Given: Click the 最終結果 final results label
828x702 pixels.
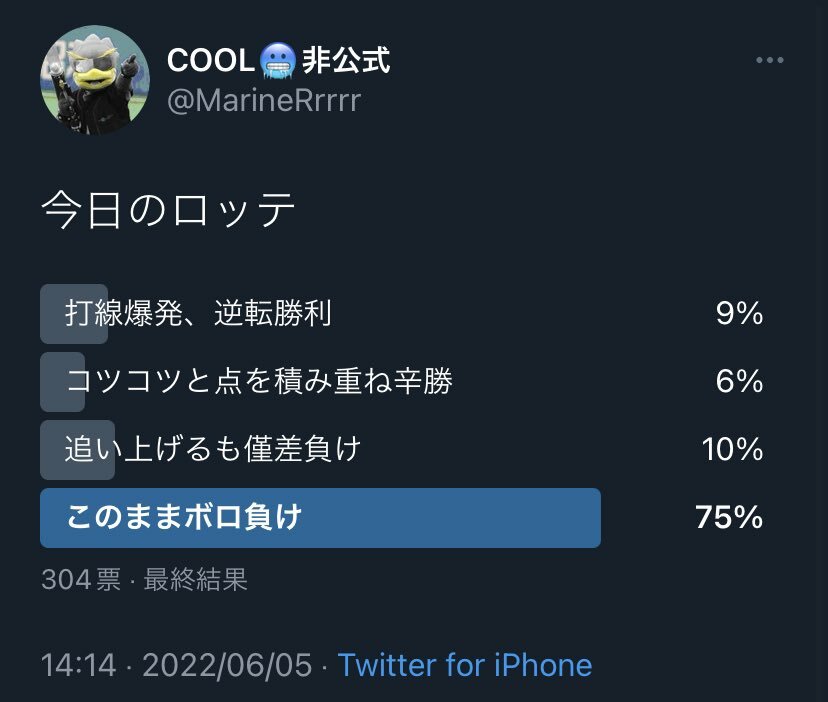Looking at the screenshot, I should (196, 580).
